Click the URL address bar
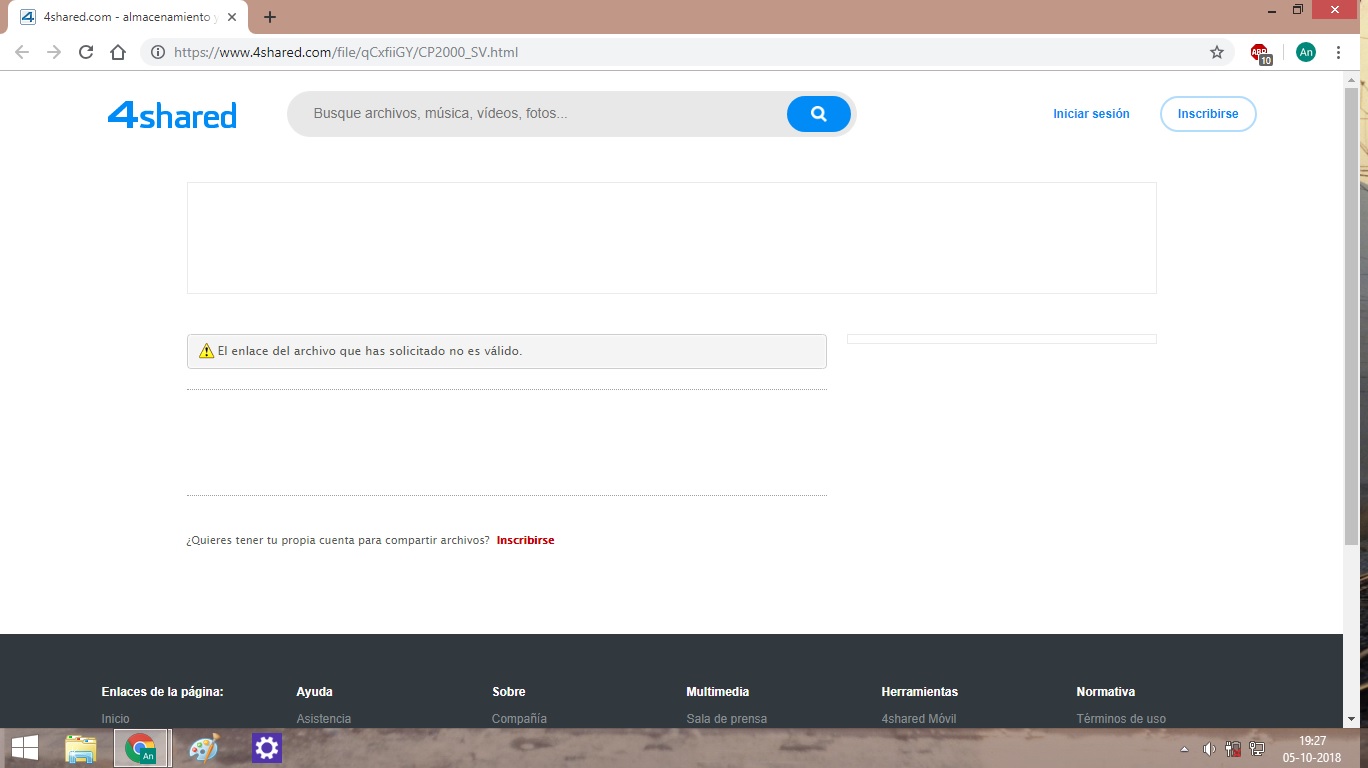The height and width of the screenshot is (768, 1368). tap(680, 52)
